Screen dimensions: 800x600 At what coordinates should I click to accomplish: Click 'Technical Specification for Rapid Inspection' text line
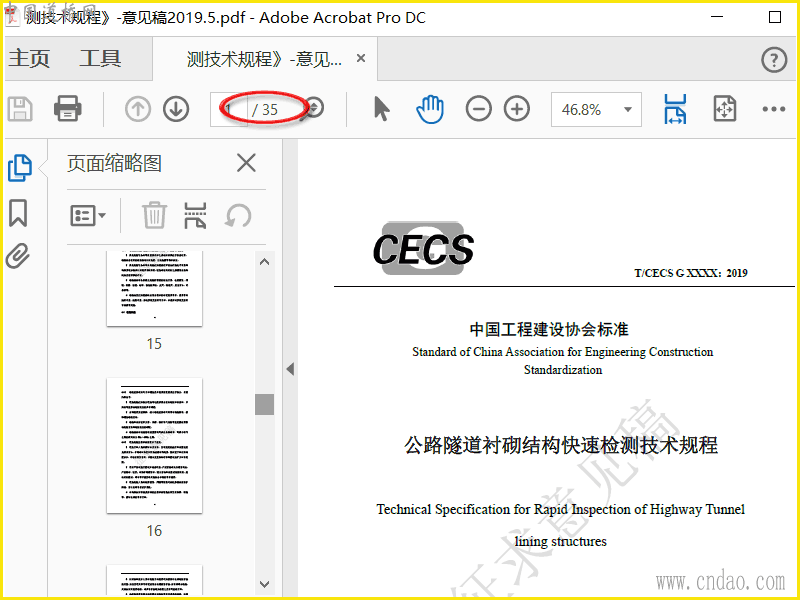pos(561,509)
